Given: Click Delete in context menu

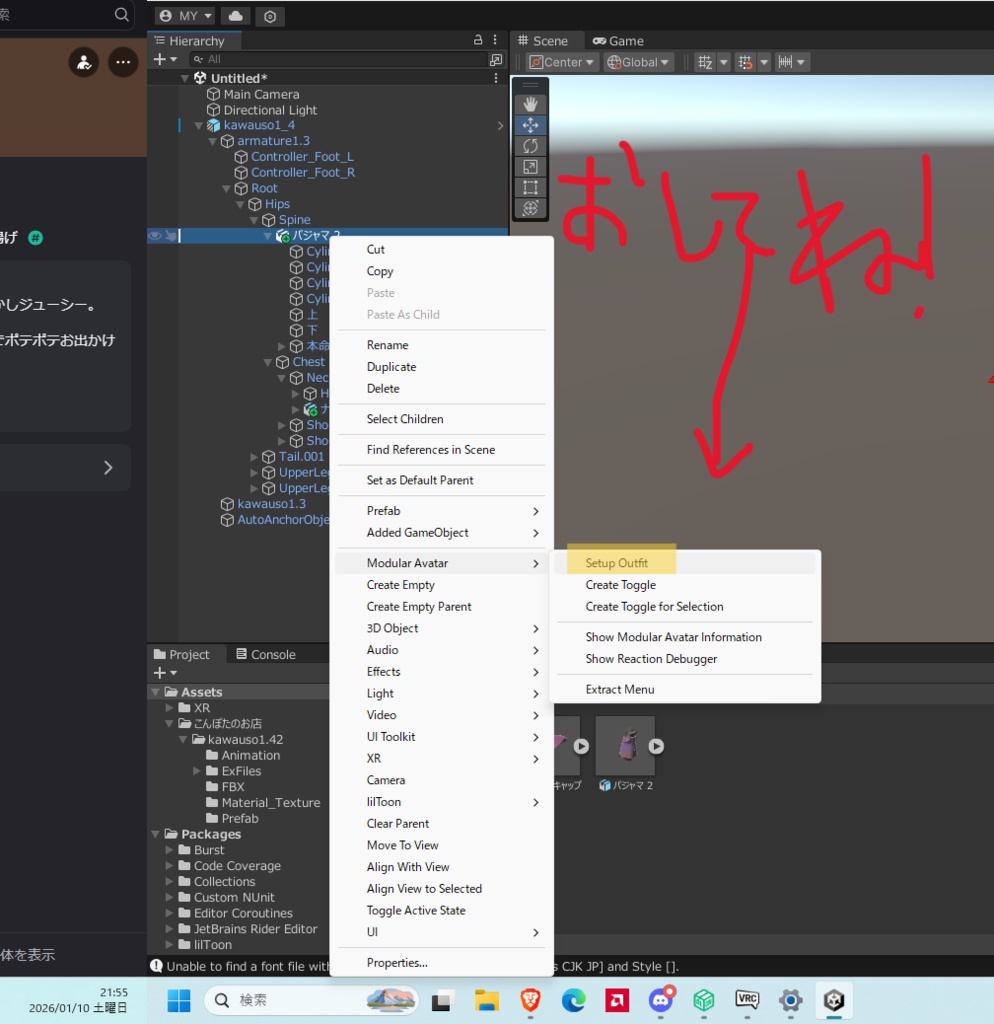Looking at the screenshot, I should pyautogui.click(x=441, y=389).
